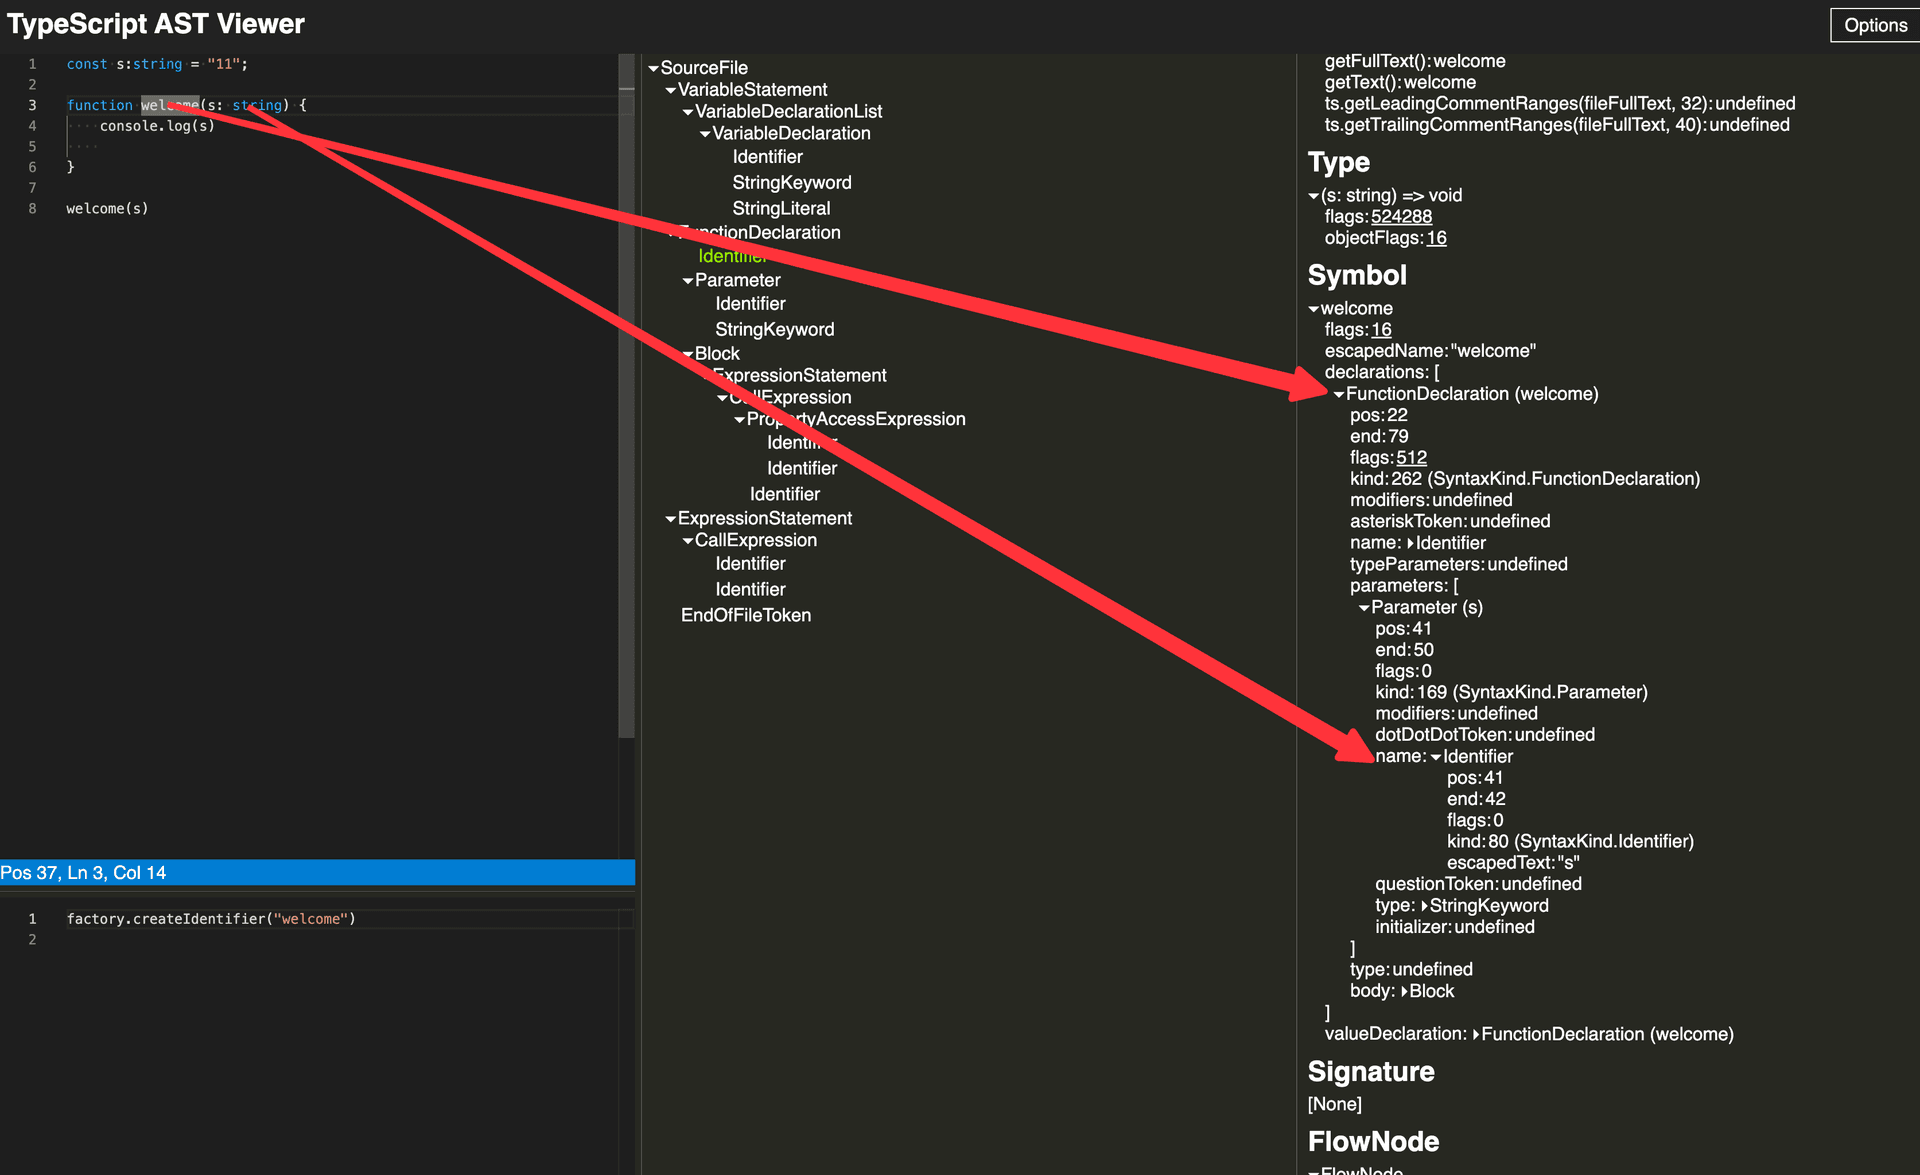
Task: Select the EndOfFileToken node
Action: [x=745, y=615]
